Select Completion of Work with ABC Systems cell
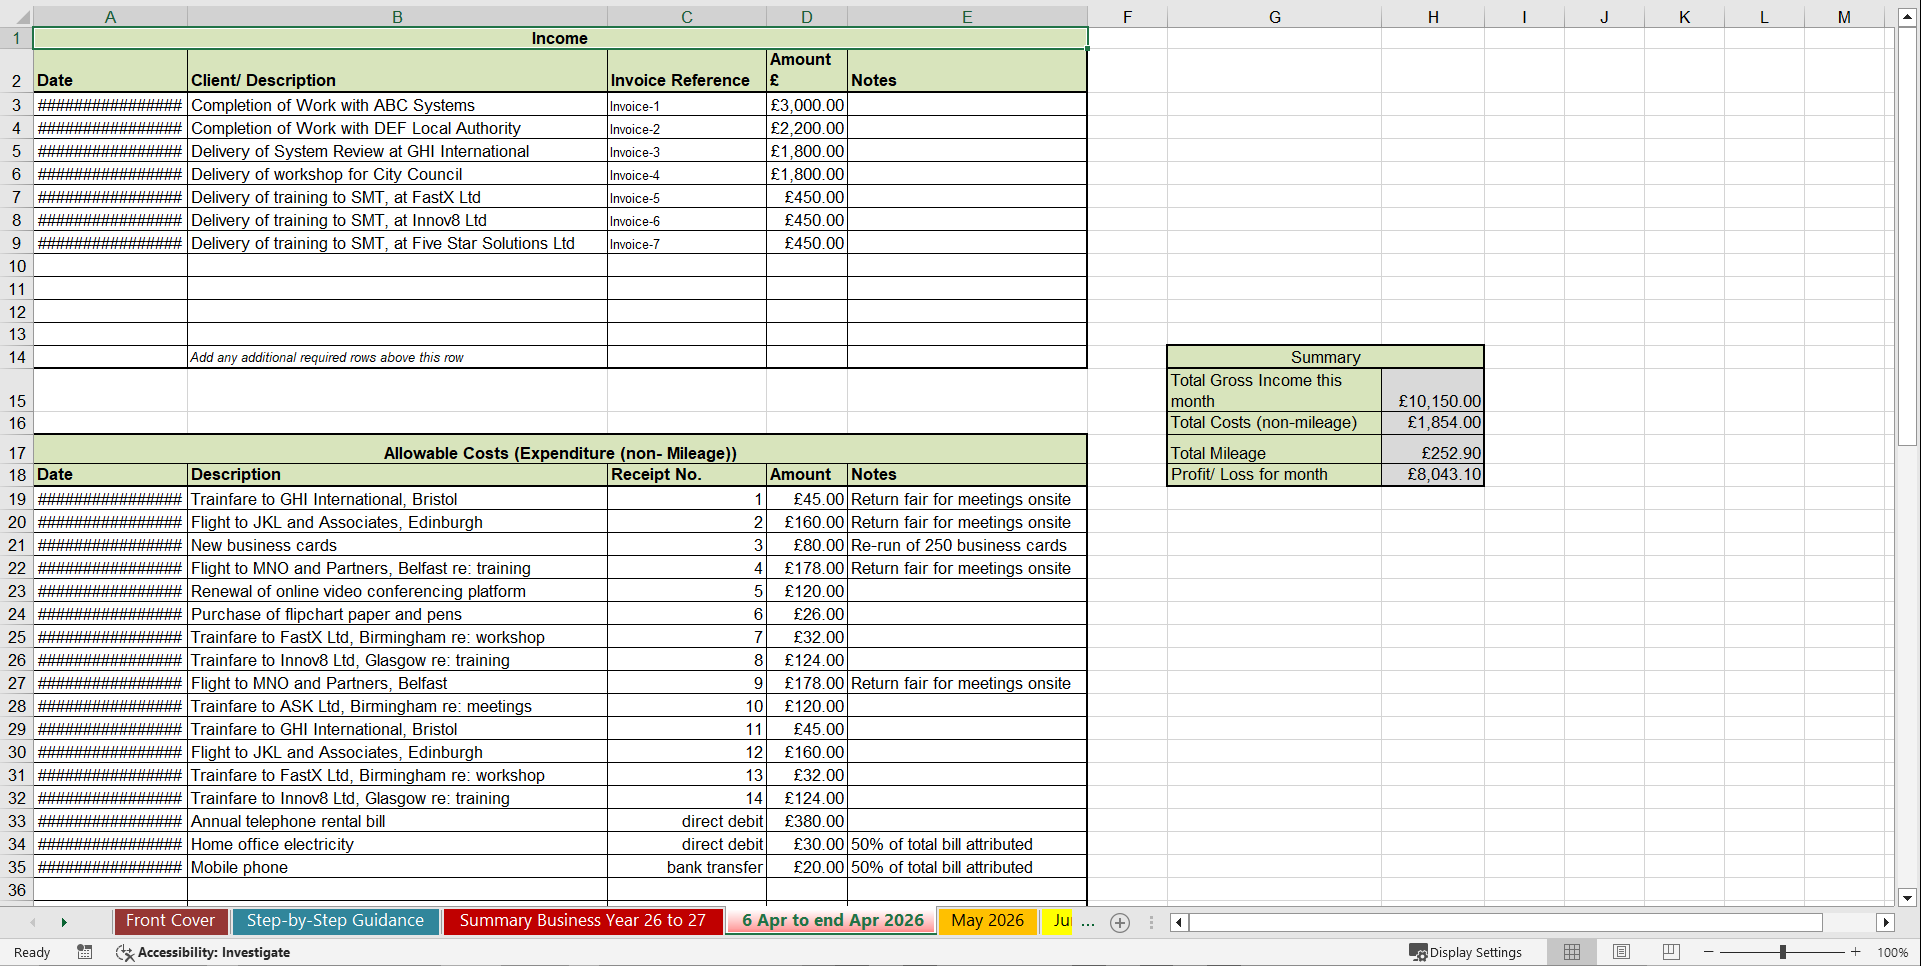 (x=397, y=105)
